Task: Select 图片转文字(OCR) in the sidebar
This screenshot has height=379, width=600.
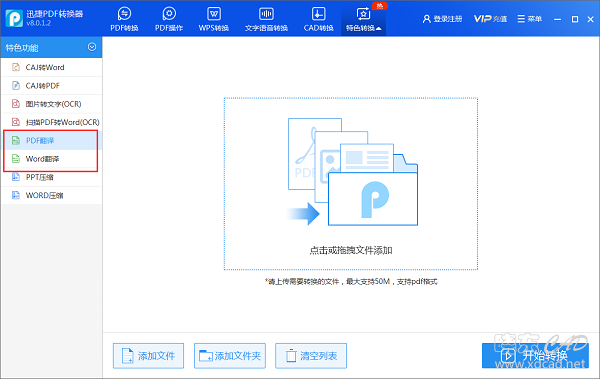Action: 51,104
